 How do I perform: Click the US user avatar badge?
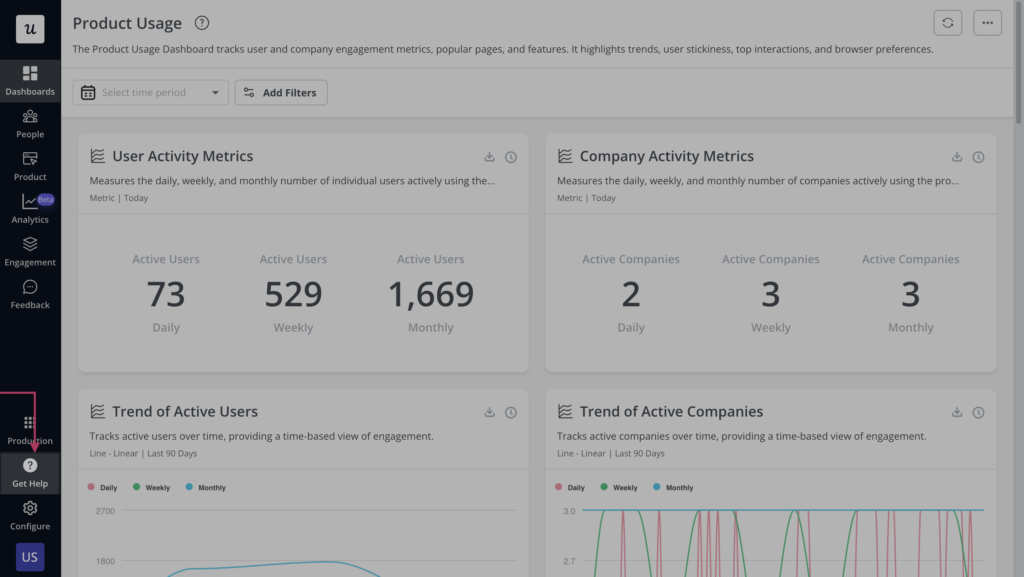tap(30, 557)
